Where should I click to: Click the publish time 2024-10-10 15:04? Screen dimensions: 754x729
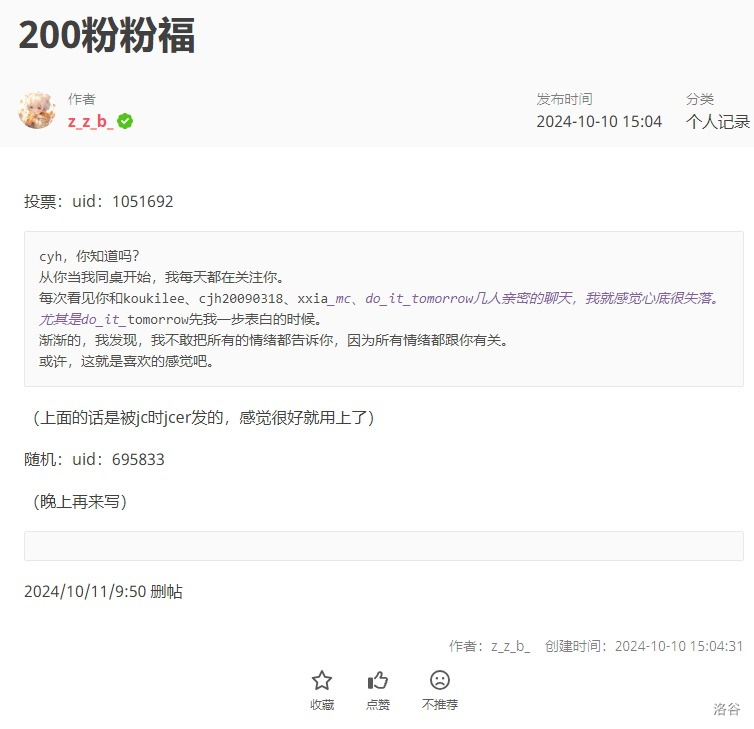pos(599,122)
